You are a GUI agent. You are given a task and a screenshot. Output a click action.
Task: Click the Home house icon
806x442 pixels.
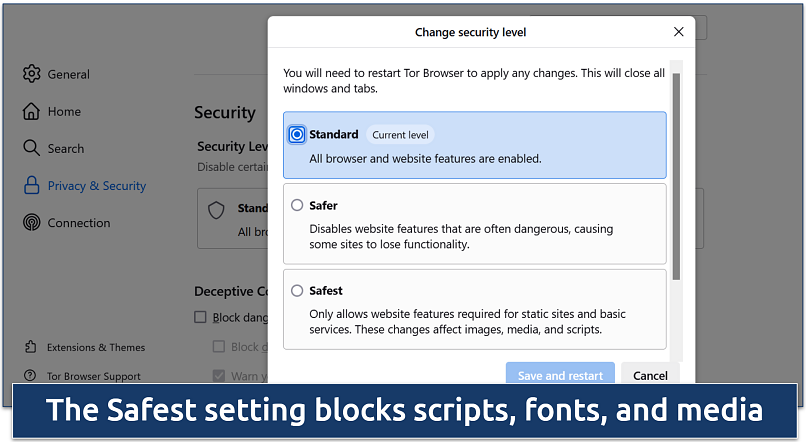pos(31,111)
